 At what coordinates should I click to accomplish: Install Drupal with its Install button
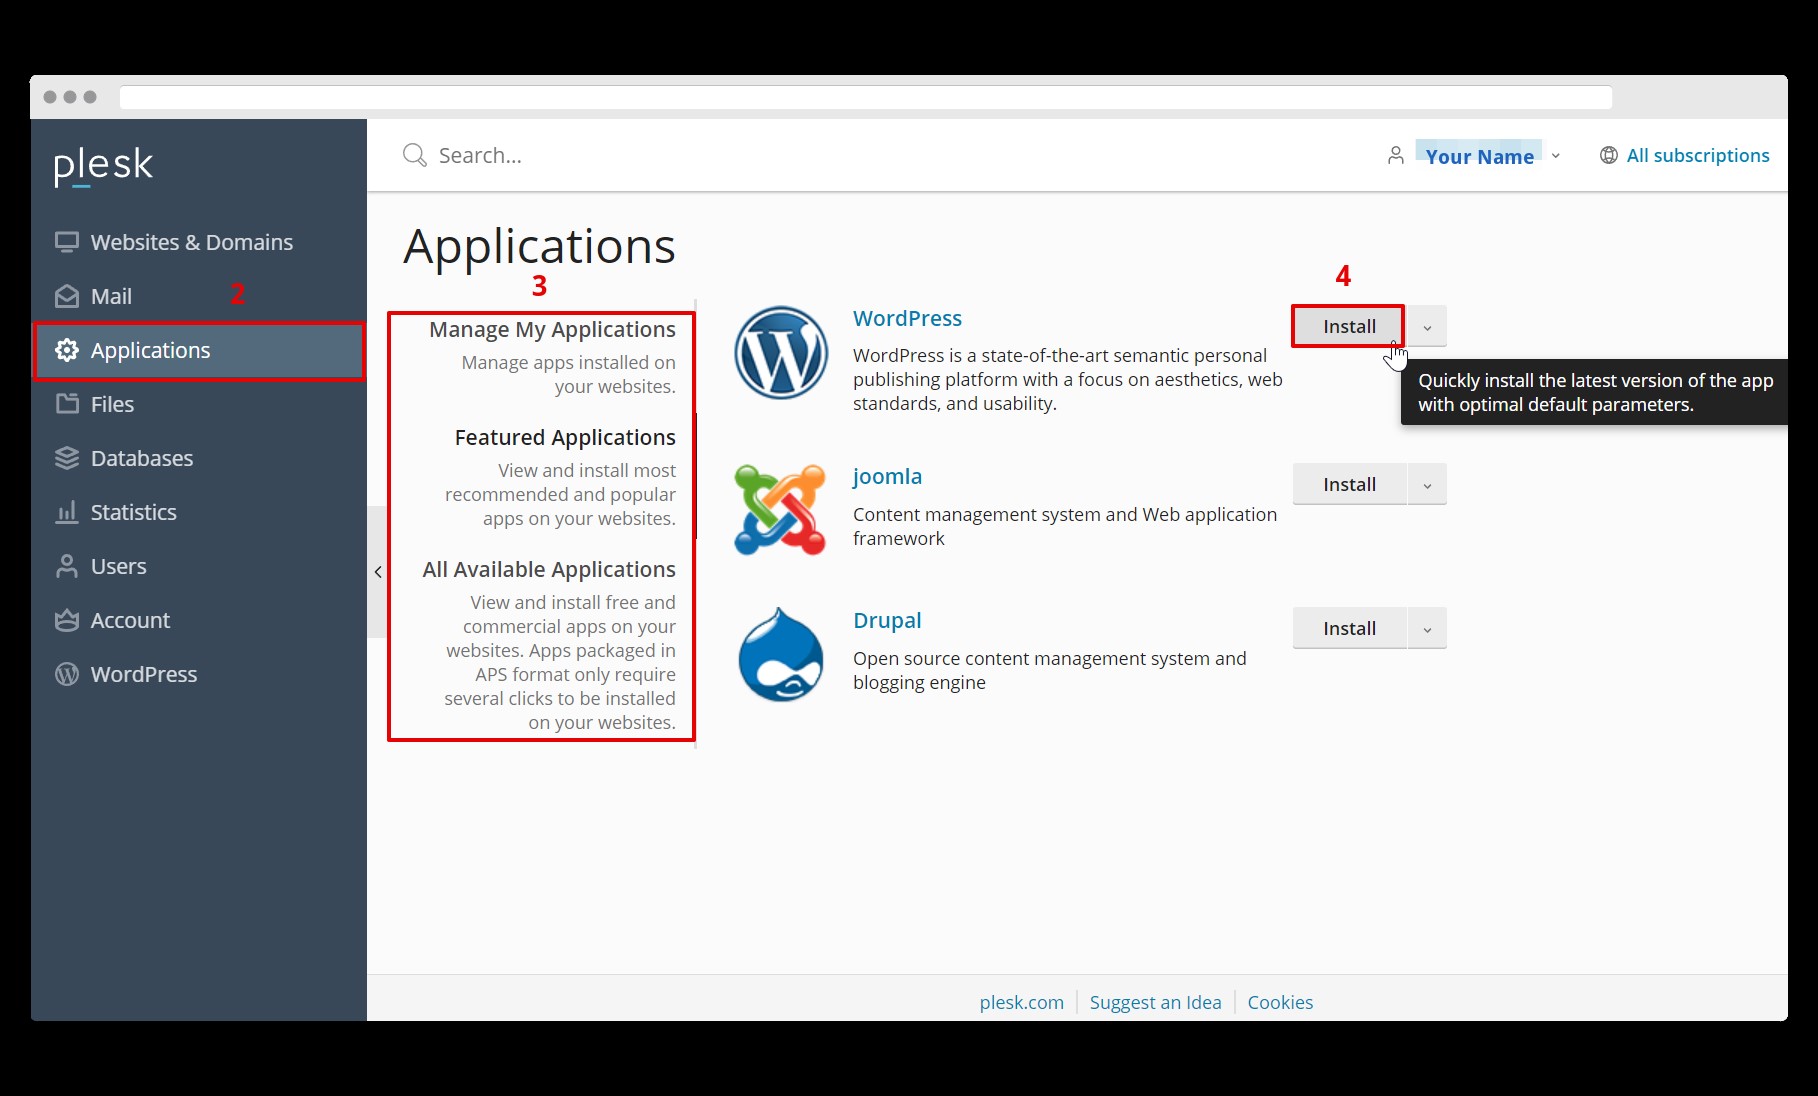[x=1349, y=628]
